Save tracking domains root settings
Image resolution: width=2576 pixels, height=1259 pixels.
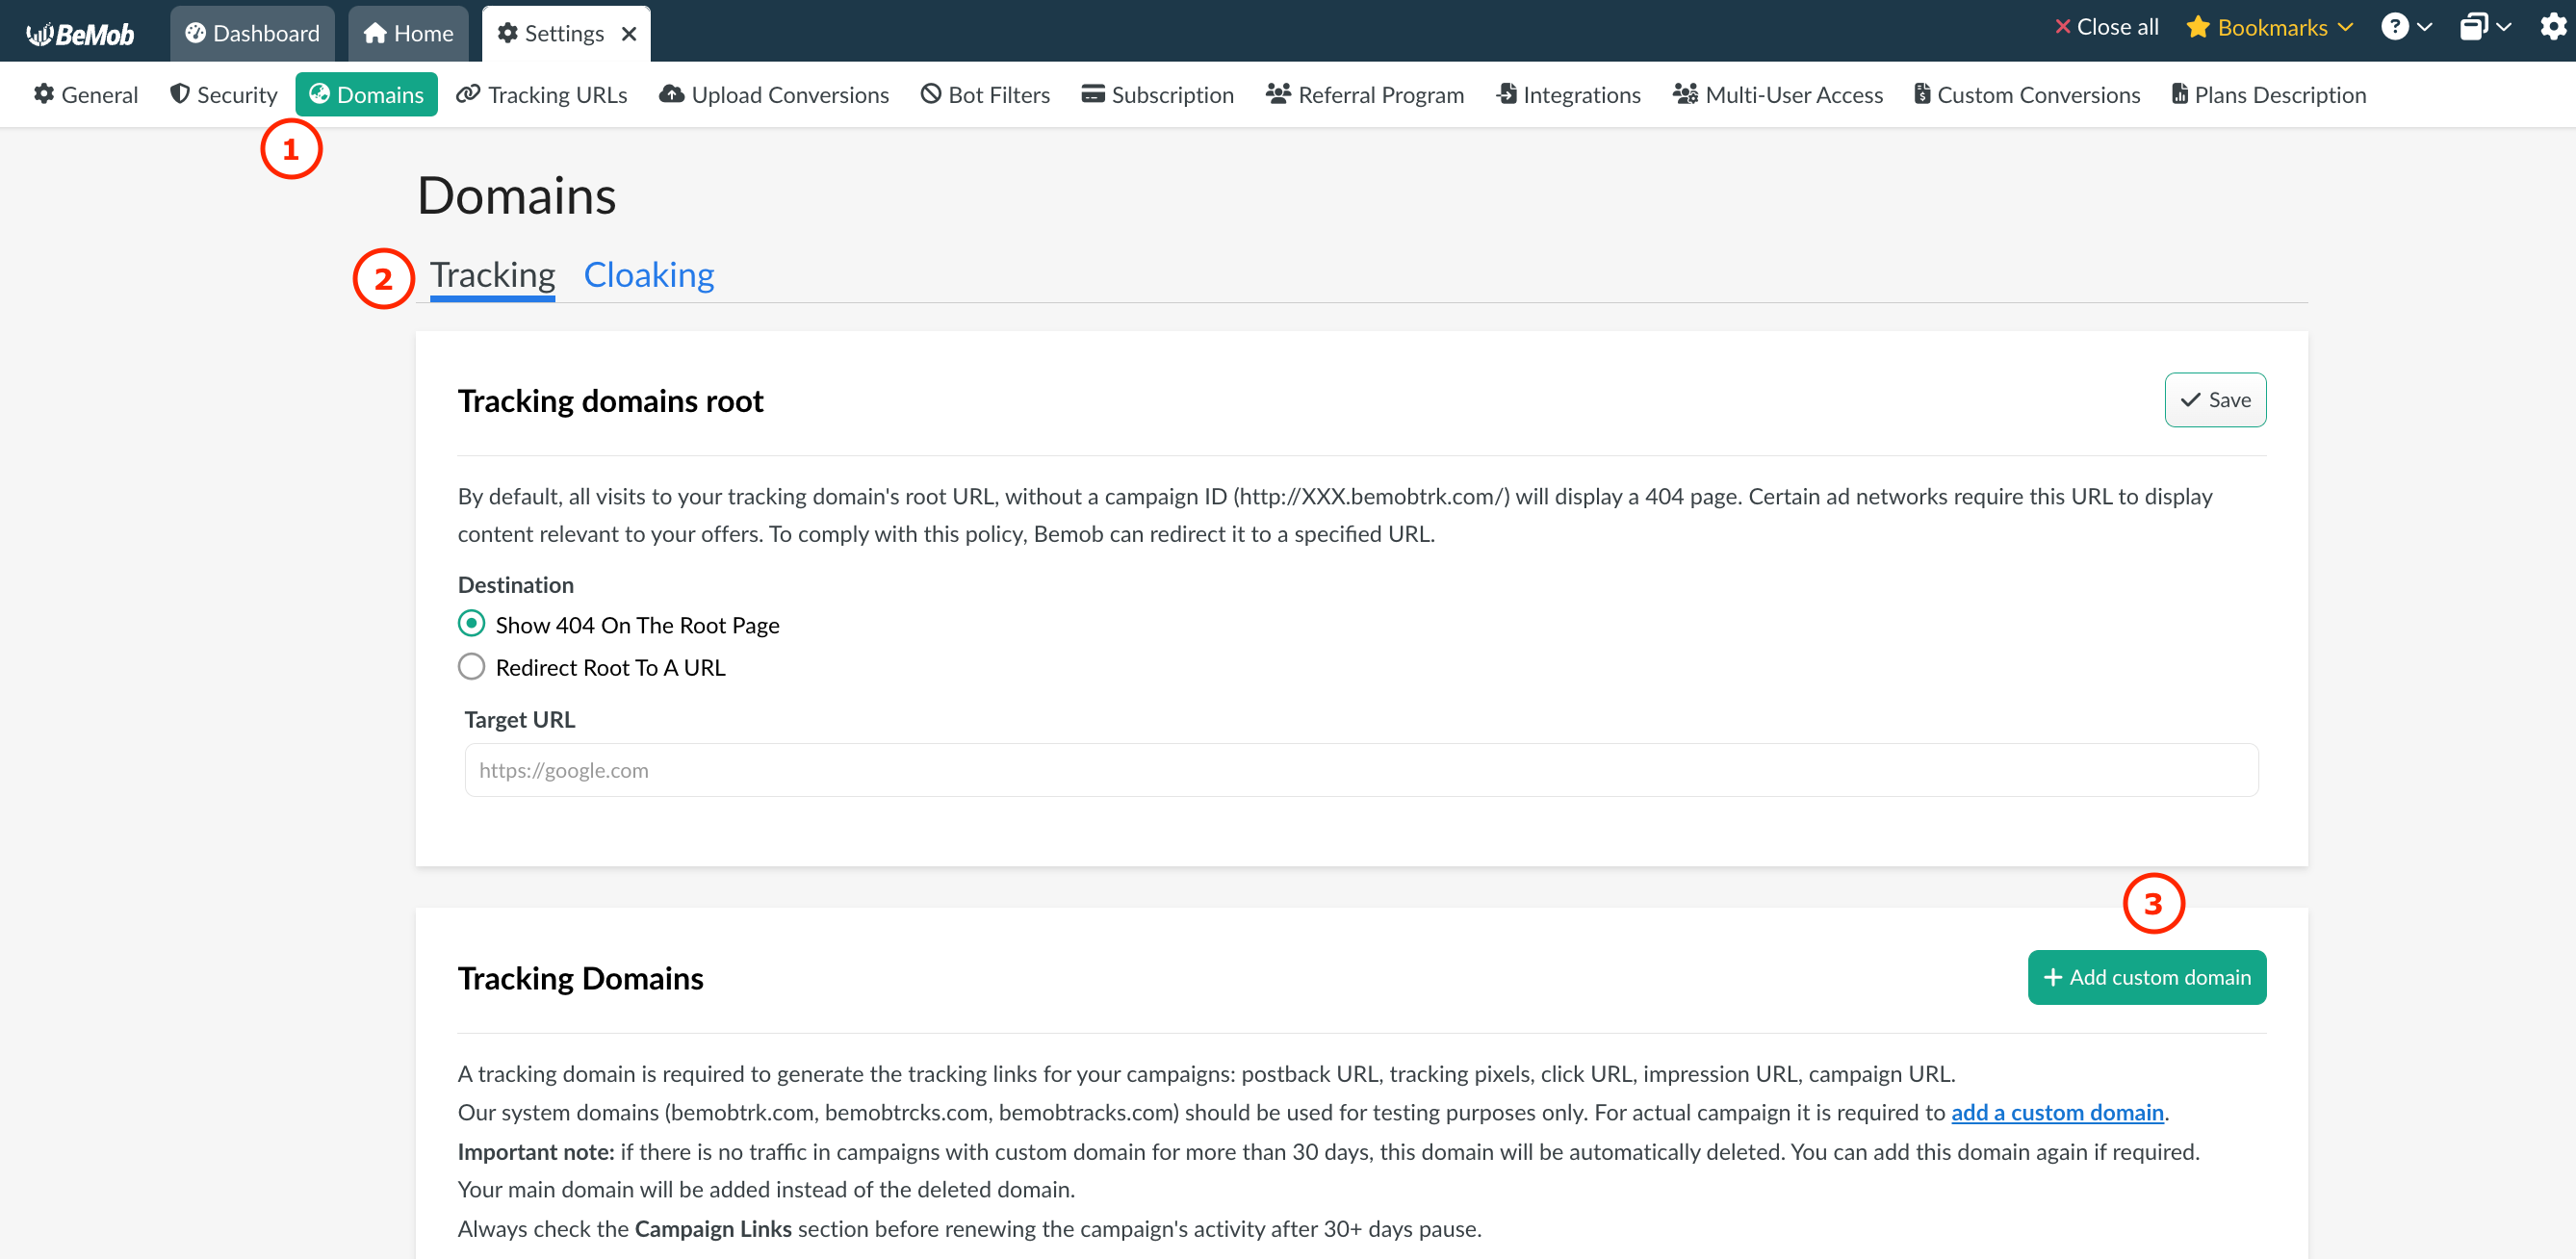pos(2215,400)
